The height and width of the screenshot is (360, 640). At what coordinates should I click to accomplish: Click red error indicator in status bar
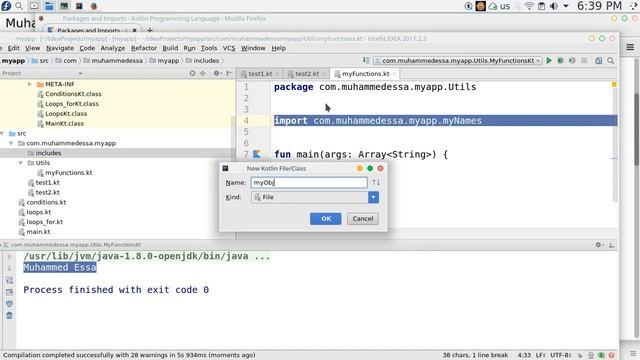(x=611, y=355)
